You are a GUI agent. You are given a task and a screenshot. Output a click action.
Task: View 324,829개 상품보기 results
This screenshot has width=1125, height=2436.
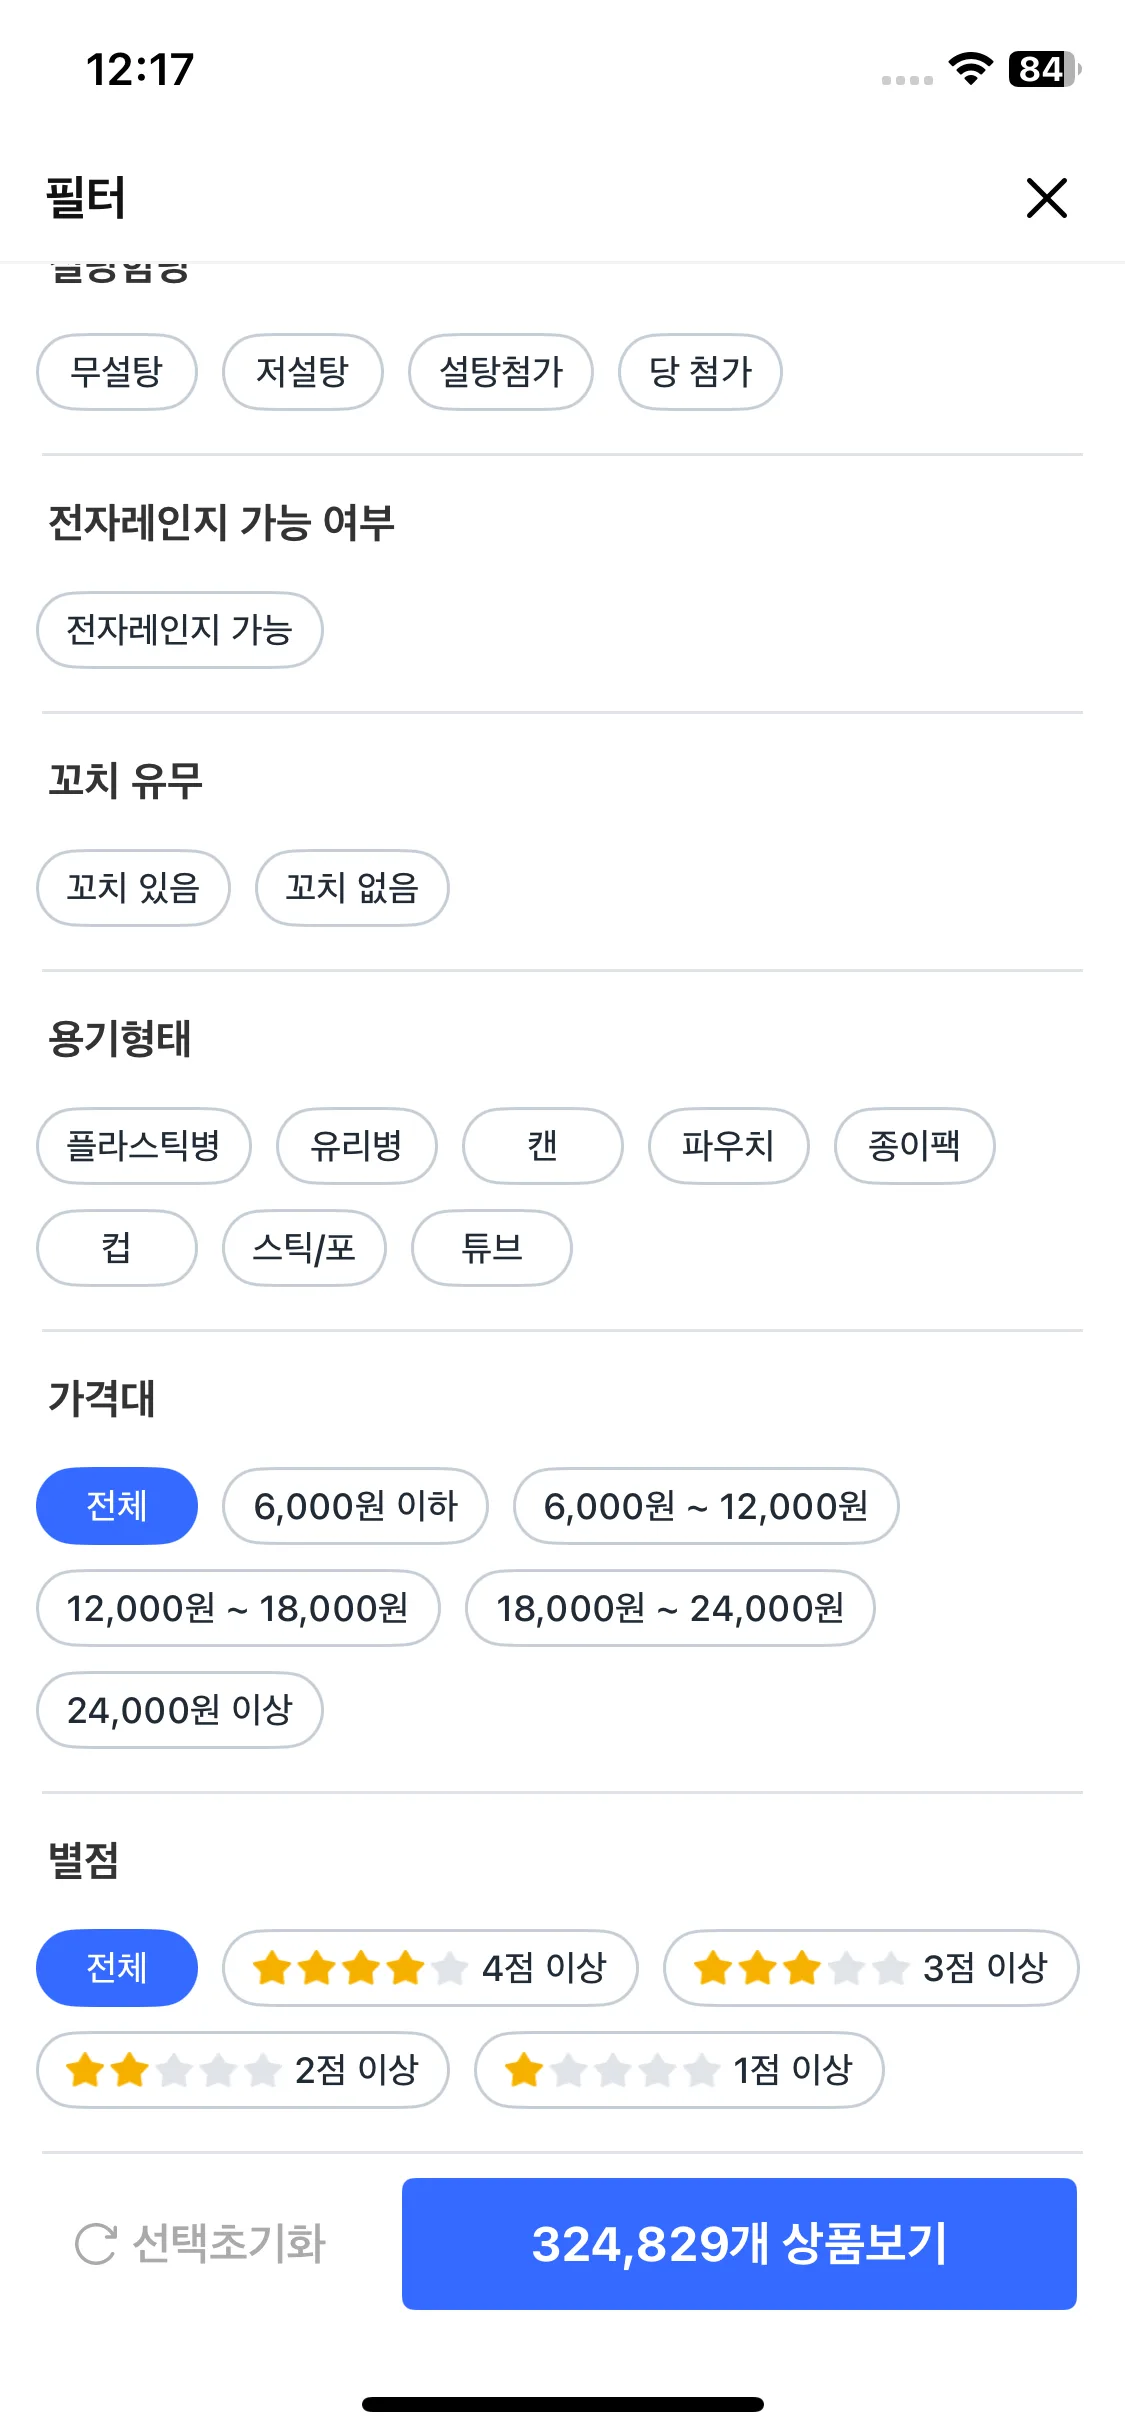739,2244
